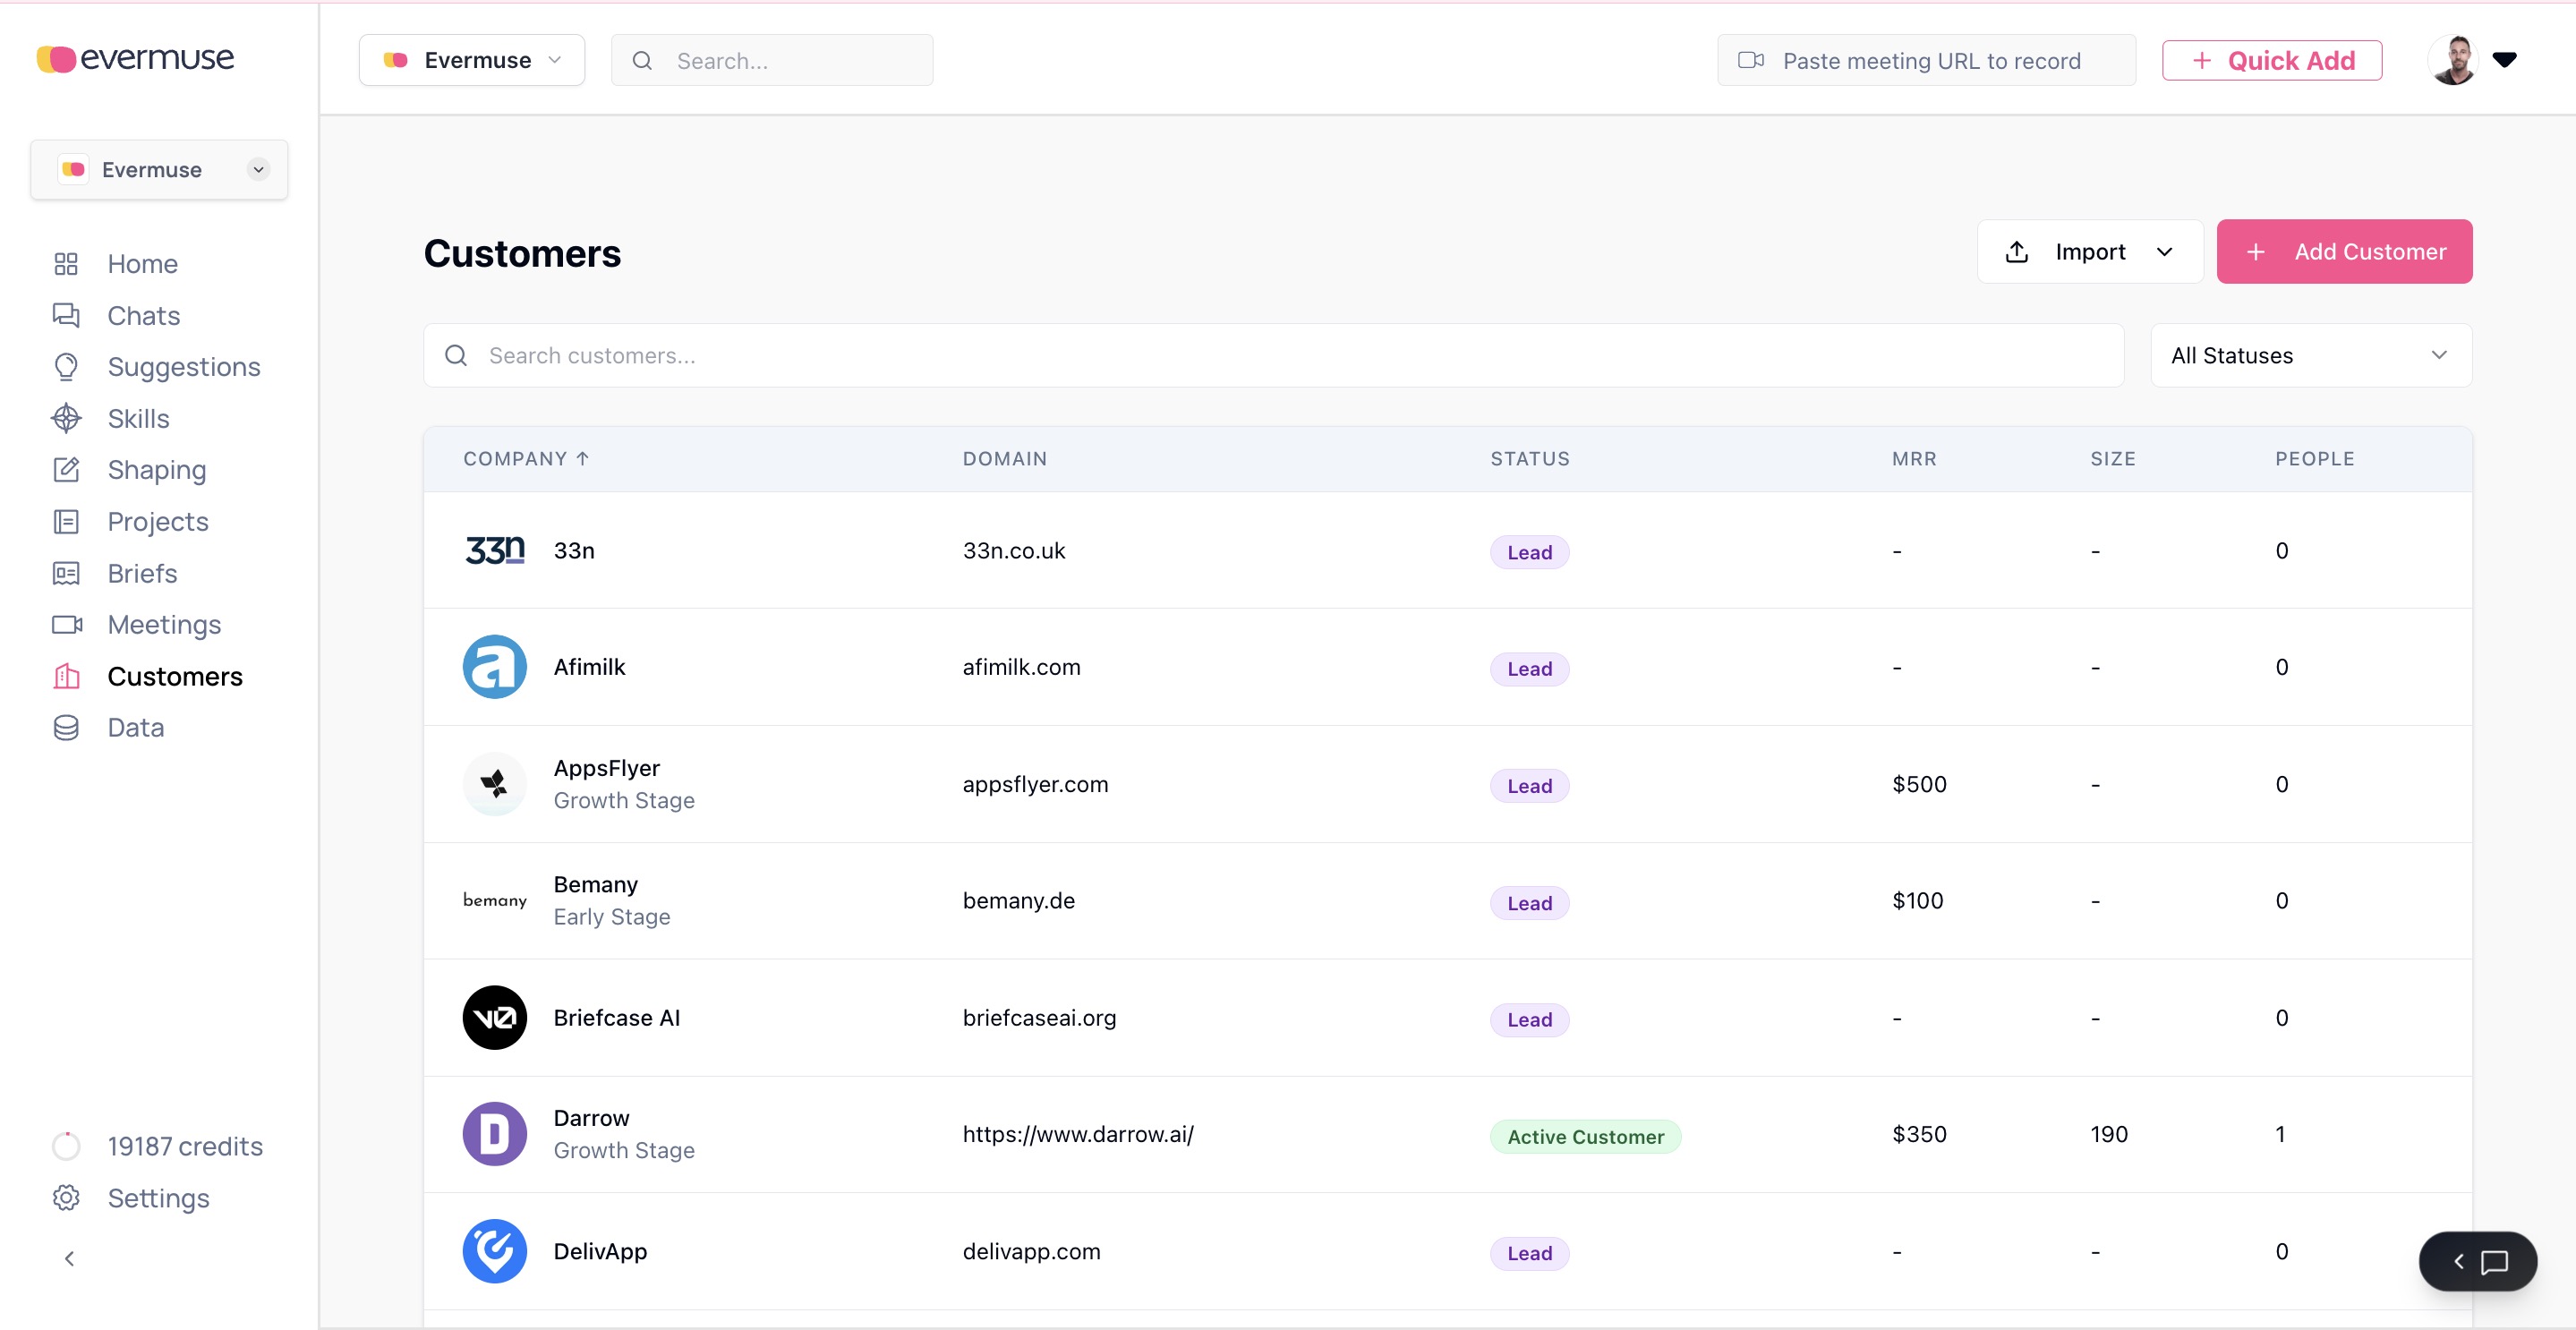Screen dimensions: 2576x1330
Task: Click the Briefcase AI company logo
Action: [495, 1018]
